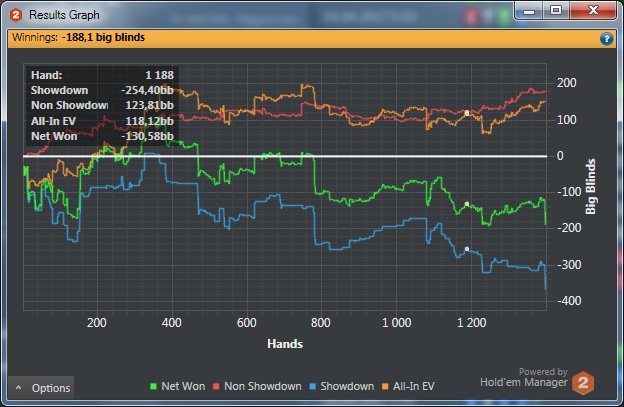Toggle the Showdown legend blue swatch
Screen dimensions: 624x407
coord(312,386)
